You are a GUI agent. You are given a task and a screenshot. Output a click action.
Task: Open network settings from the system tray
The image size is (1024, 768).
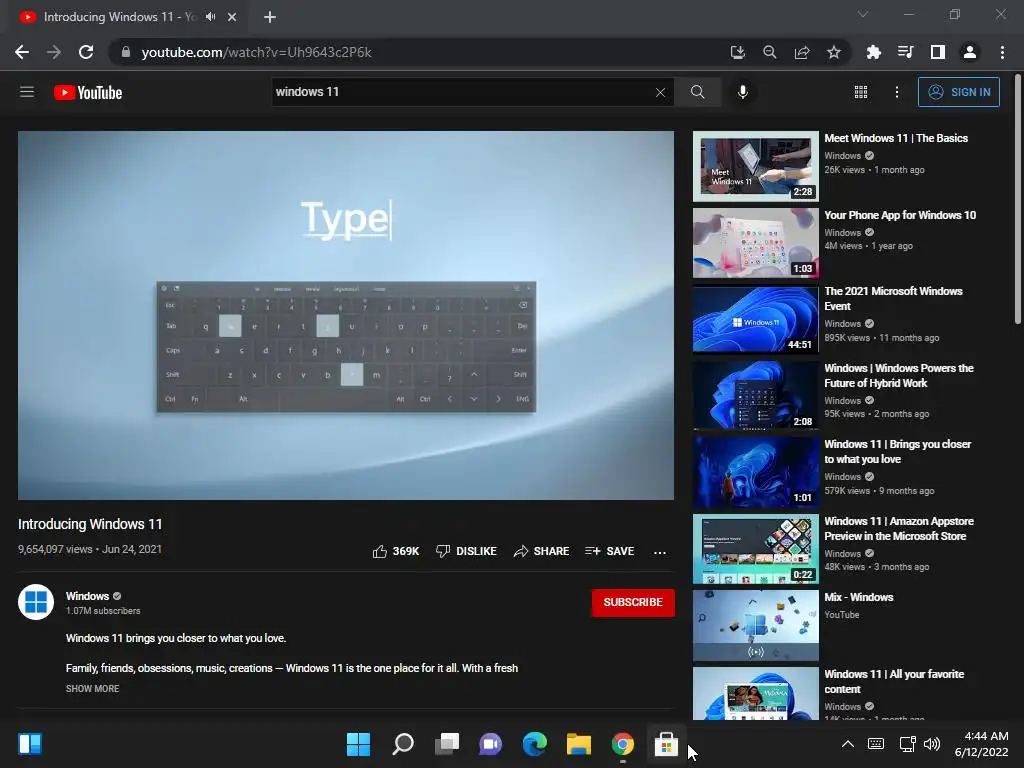pos(907,744)
